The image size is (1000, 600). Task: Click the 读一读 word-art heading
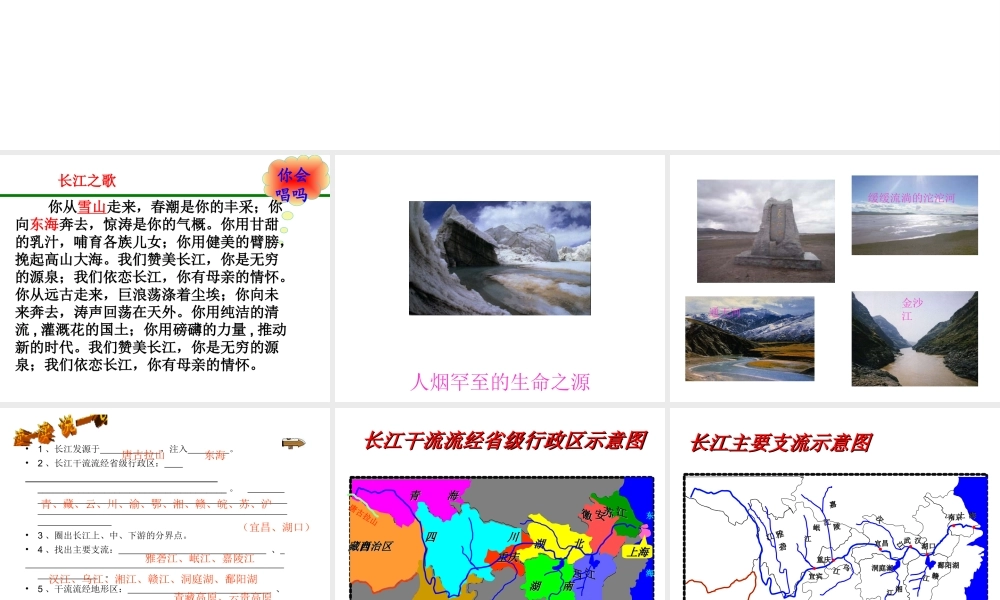click(61, 429)
